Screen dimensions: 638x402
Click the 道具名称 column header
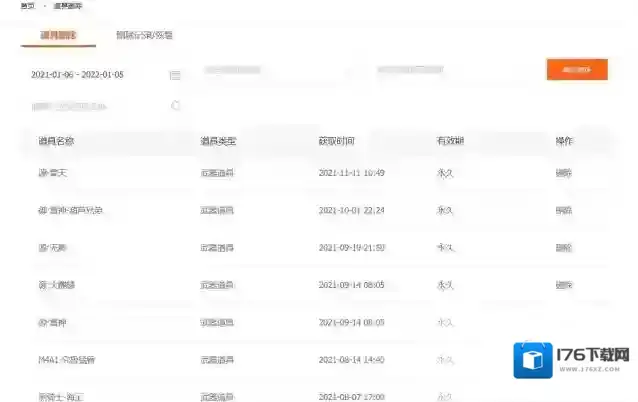tap(56, 141)
